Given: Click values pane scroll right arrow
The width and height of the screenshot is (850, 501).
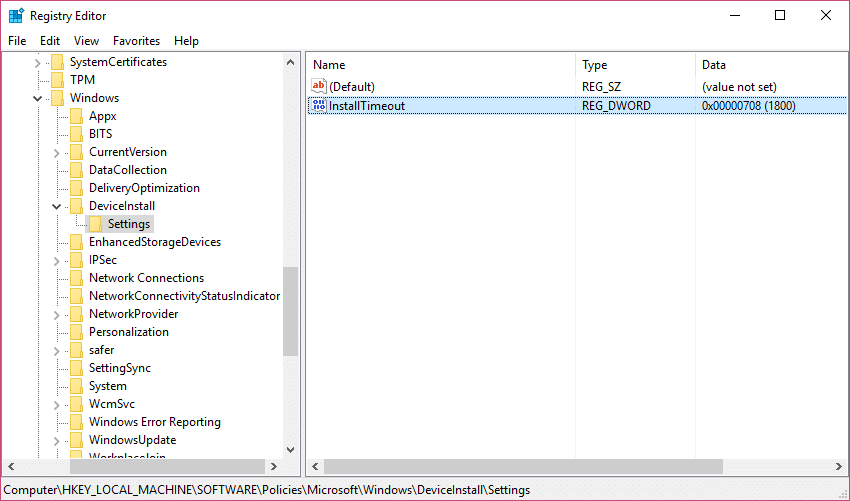Looking at the screenshot, I should coord(839,466).
